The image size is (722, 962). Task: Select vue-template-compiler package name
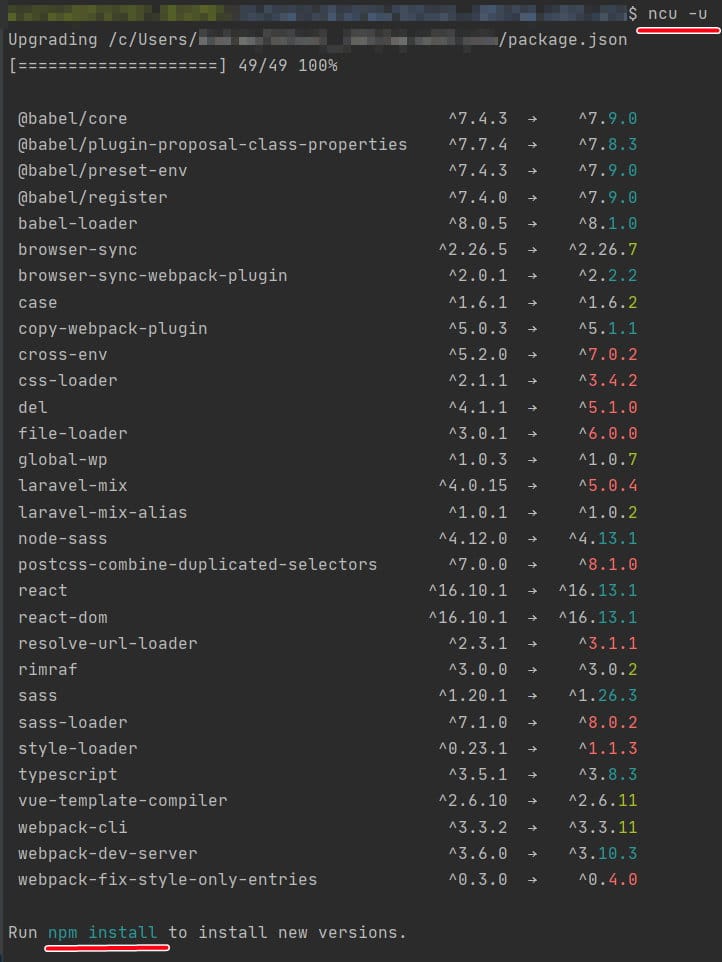[123, 801]
